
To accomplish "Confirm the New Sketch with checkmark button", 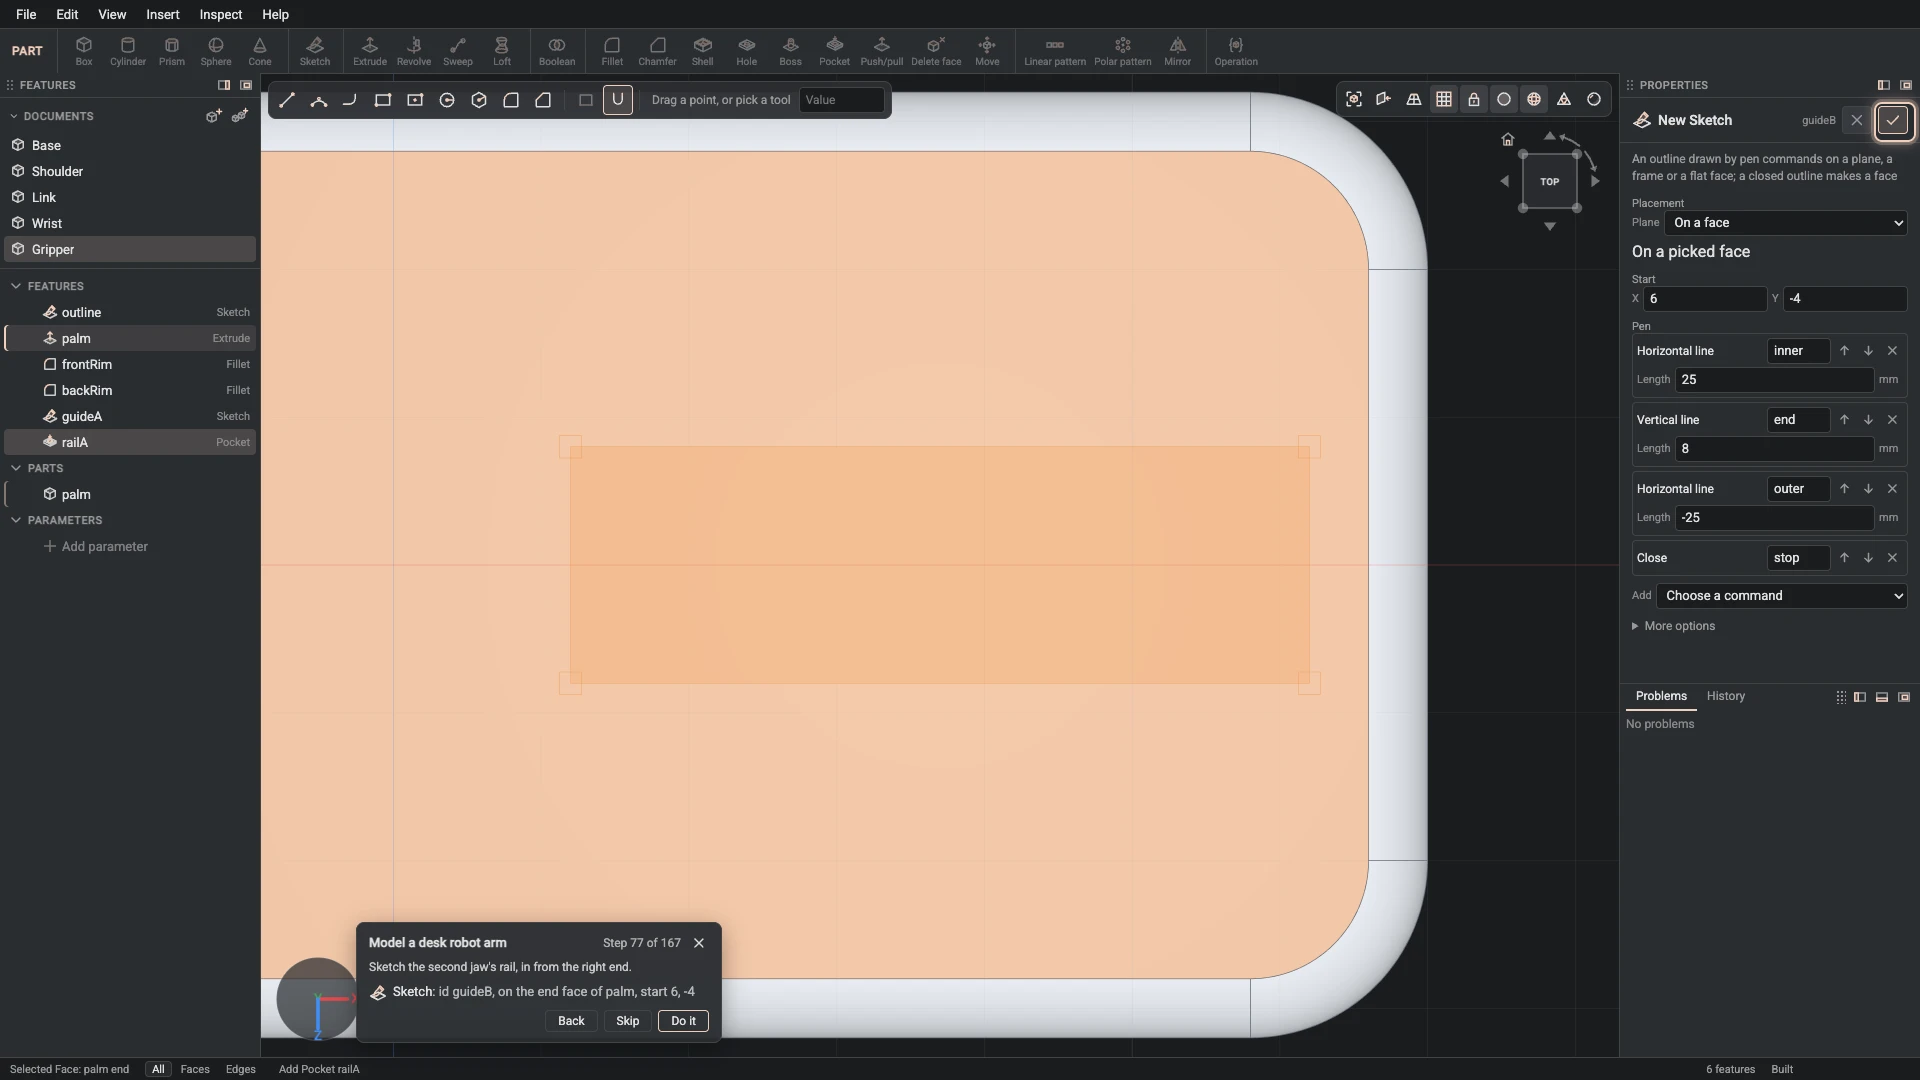I will pyautogui.click(x=1893, y=121).
